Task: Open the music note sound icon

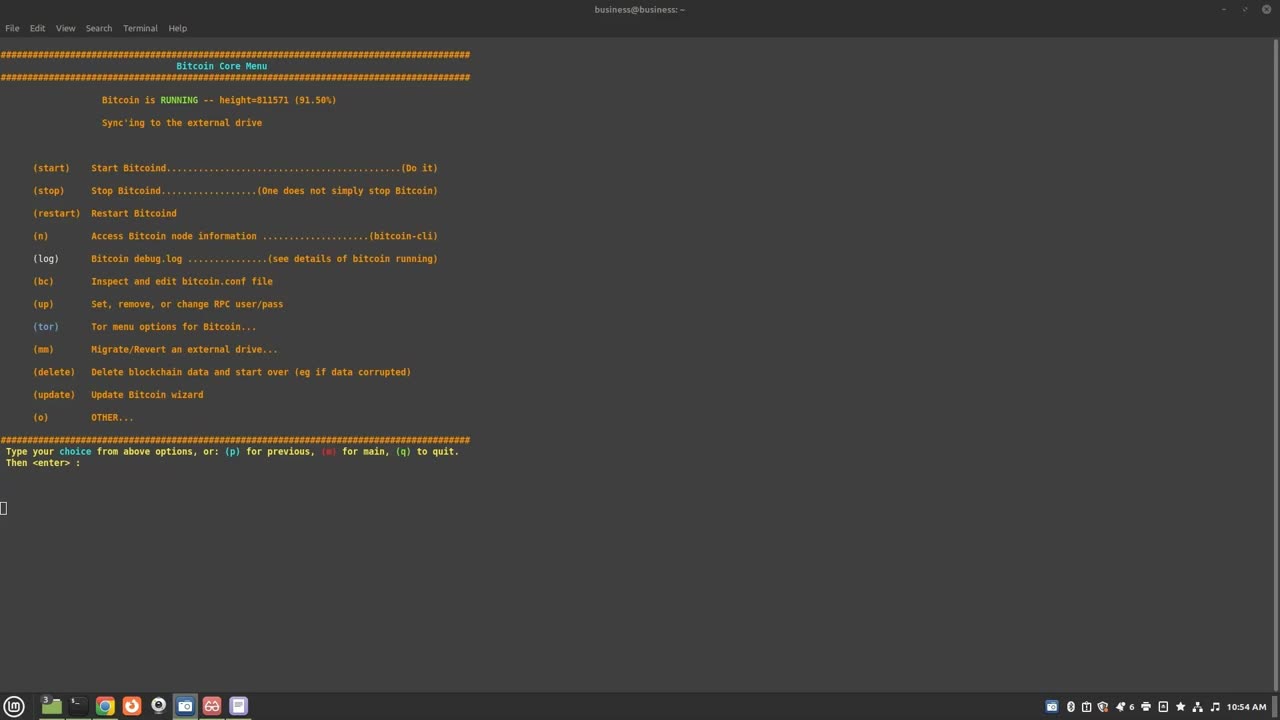Action: point(1215,707)
